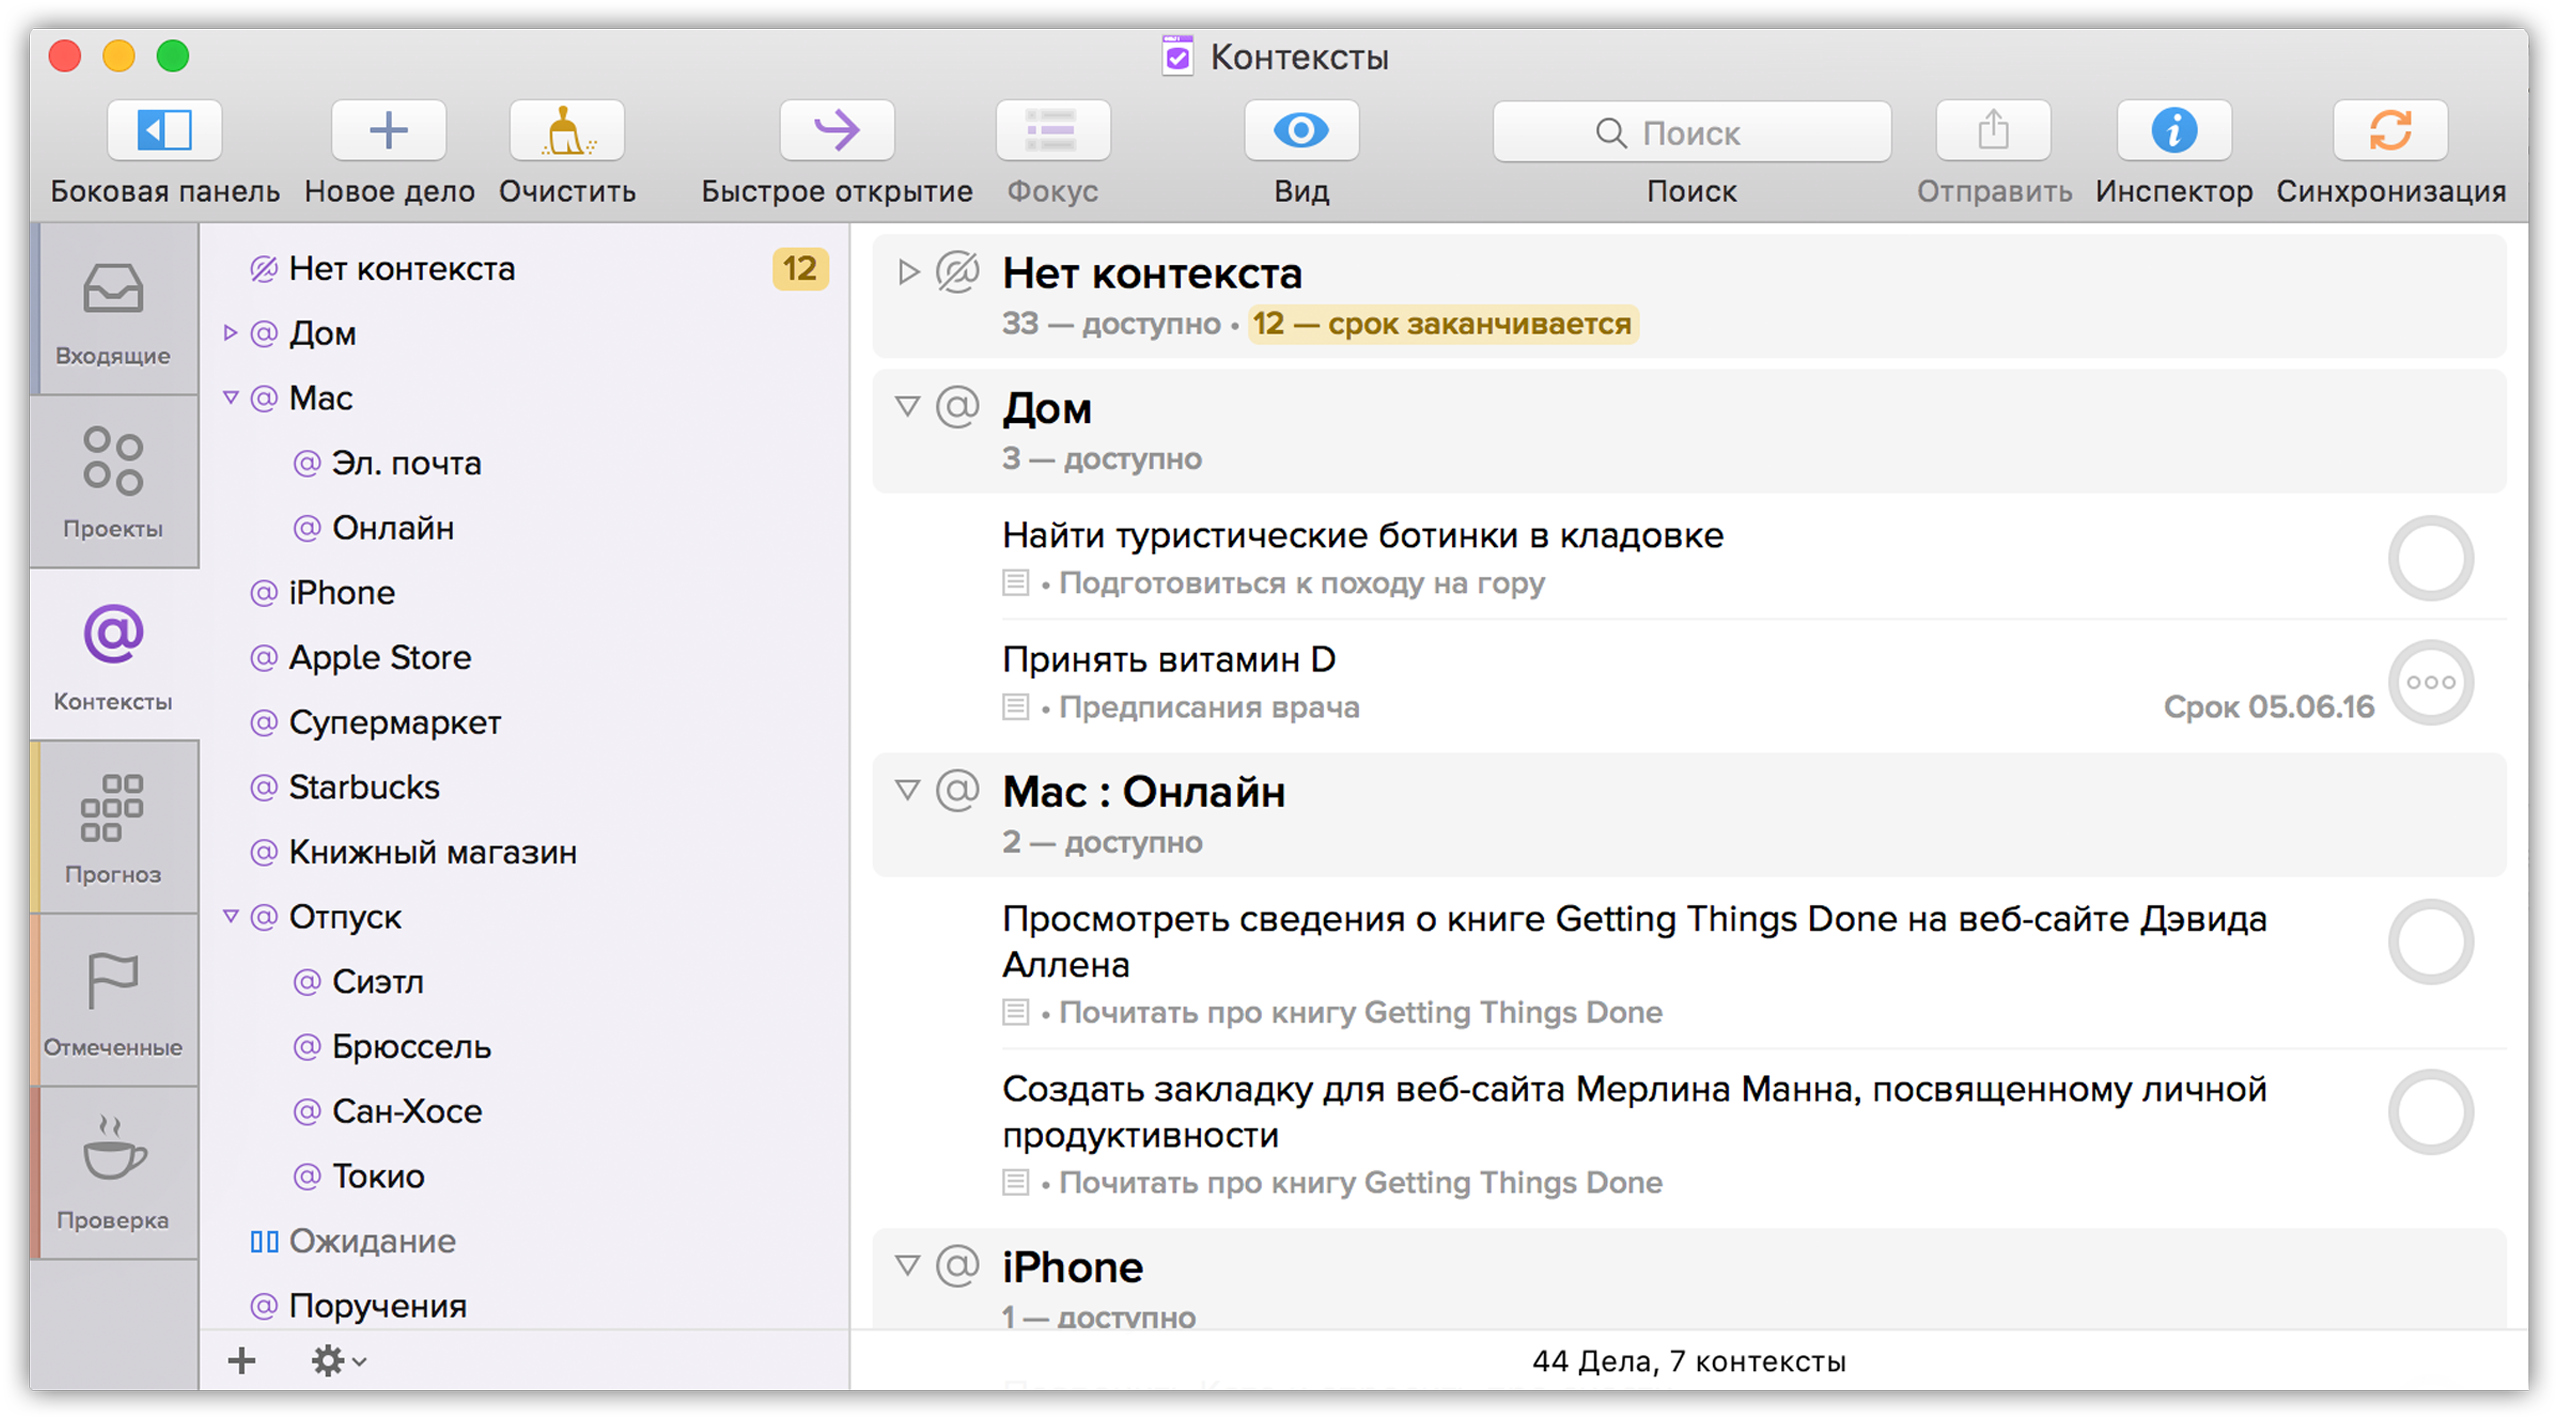Select Фокус toolbar item
This screenshot has height=1419, width=2569.
pos(1050,131)
